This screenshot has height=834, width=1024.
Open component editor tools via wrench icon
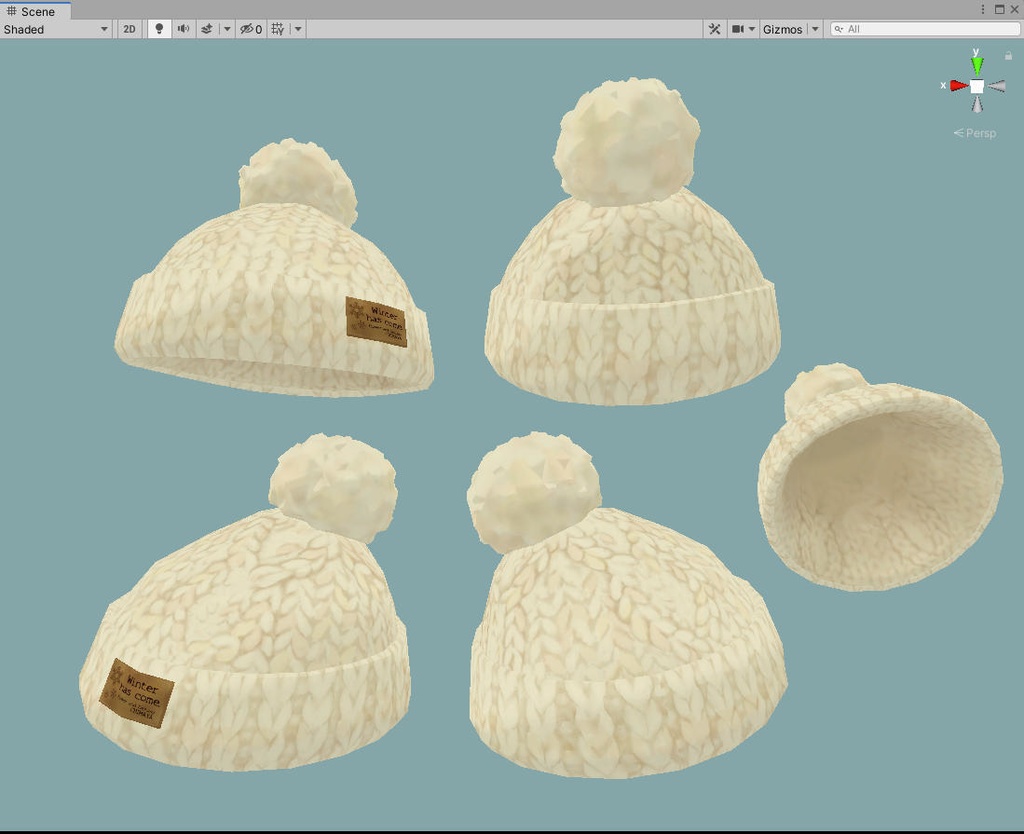coord(713,29)
